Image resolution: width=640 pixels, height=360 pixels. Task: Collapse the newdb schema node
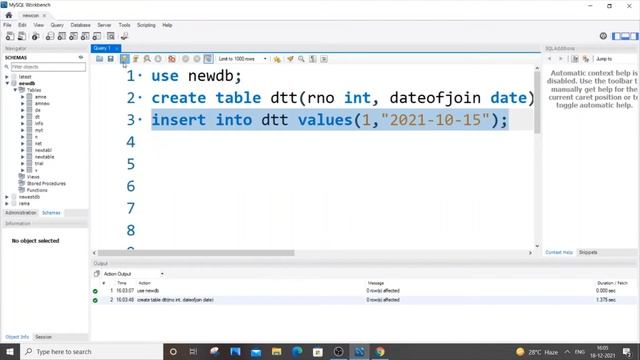point(7,83)
